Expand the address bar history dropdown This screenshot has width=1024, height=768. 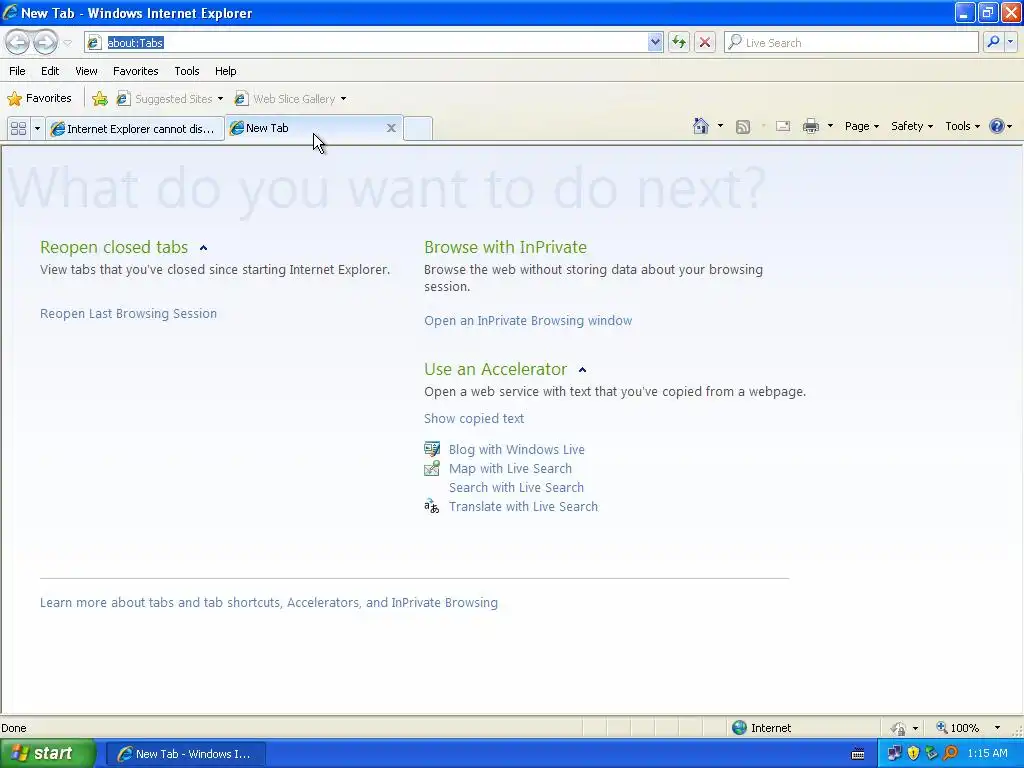pyautogui.click(x=655, y=42)
